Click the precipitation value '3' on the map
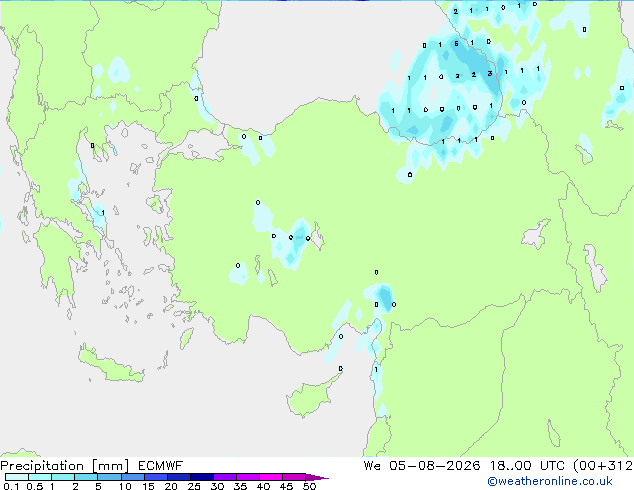The height and width of the screenshot is (490, 634). coord(490,74)
